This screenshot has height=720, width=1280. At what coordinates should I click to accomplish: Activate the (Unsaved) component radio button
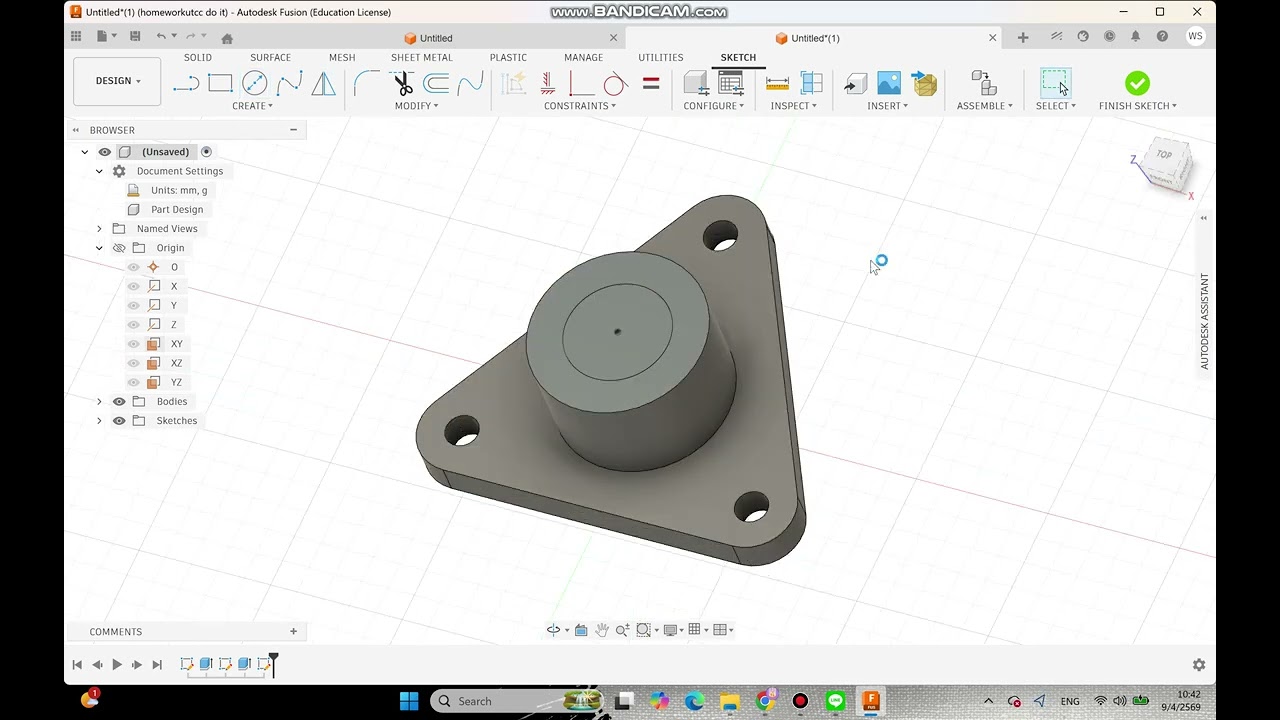coord(206,152)
